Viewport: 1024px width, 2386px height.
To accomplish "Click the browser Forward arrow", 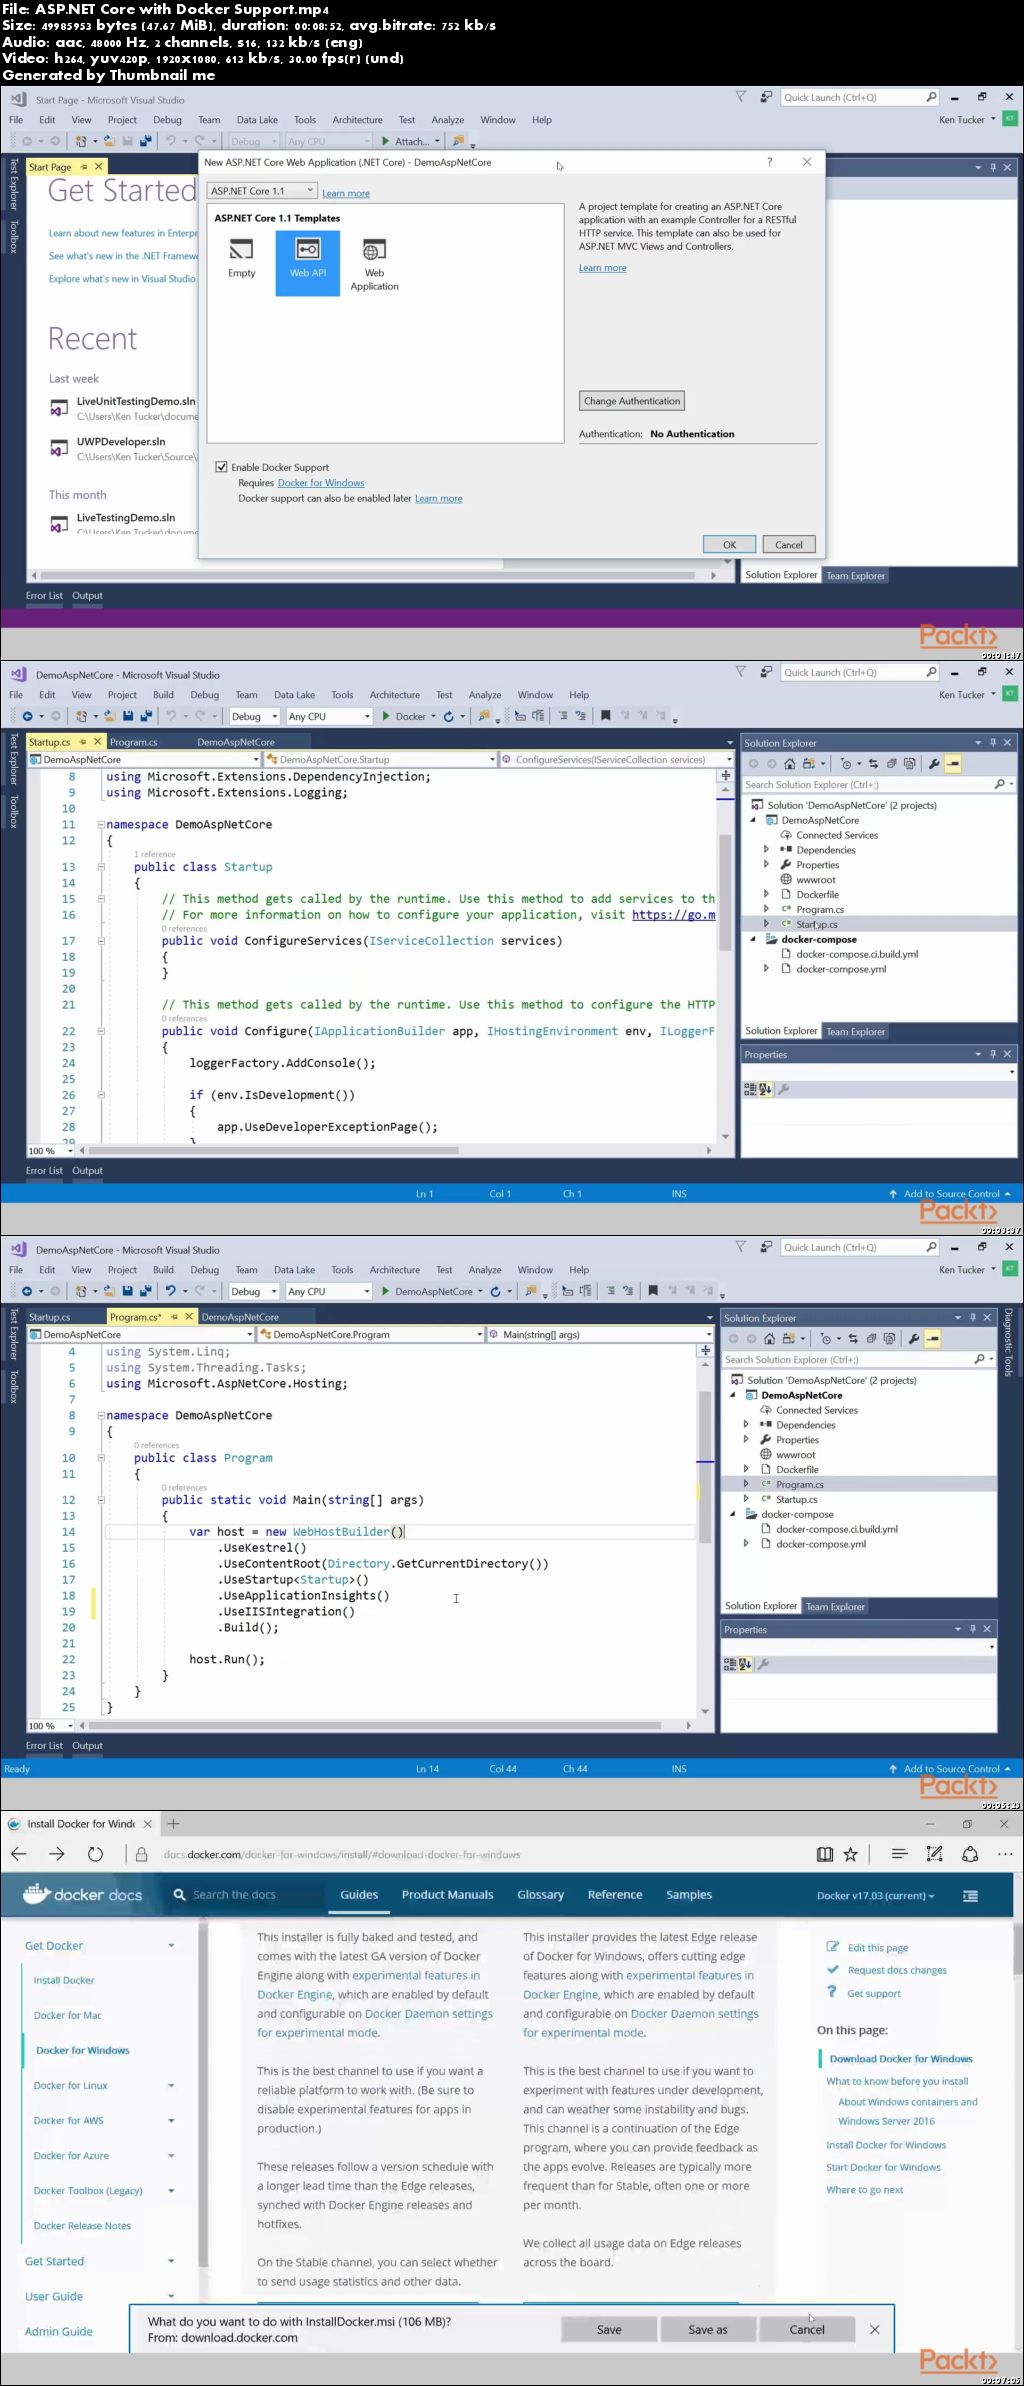I will coord(57,1854).
